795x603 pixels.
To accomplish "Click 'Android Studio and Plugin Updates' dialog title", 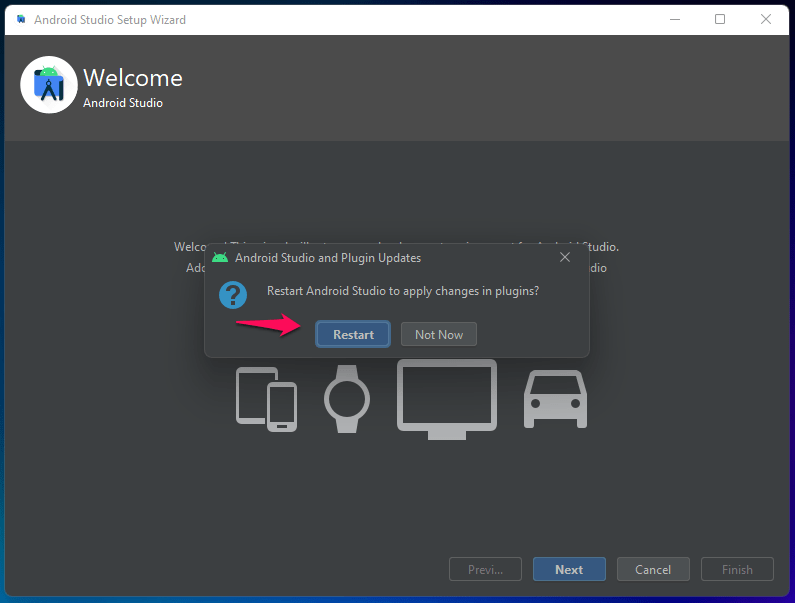I will pos(328,258).
